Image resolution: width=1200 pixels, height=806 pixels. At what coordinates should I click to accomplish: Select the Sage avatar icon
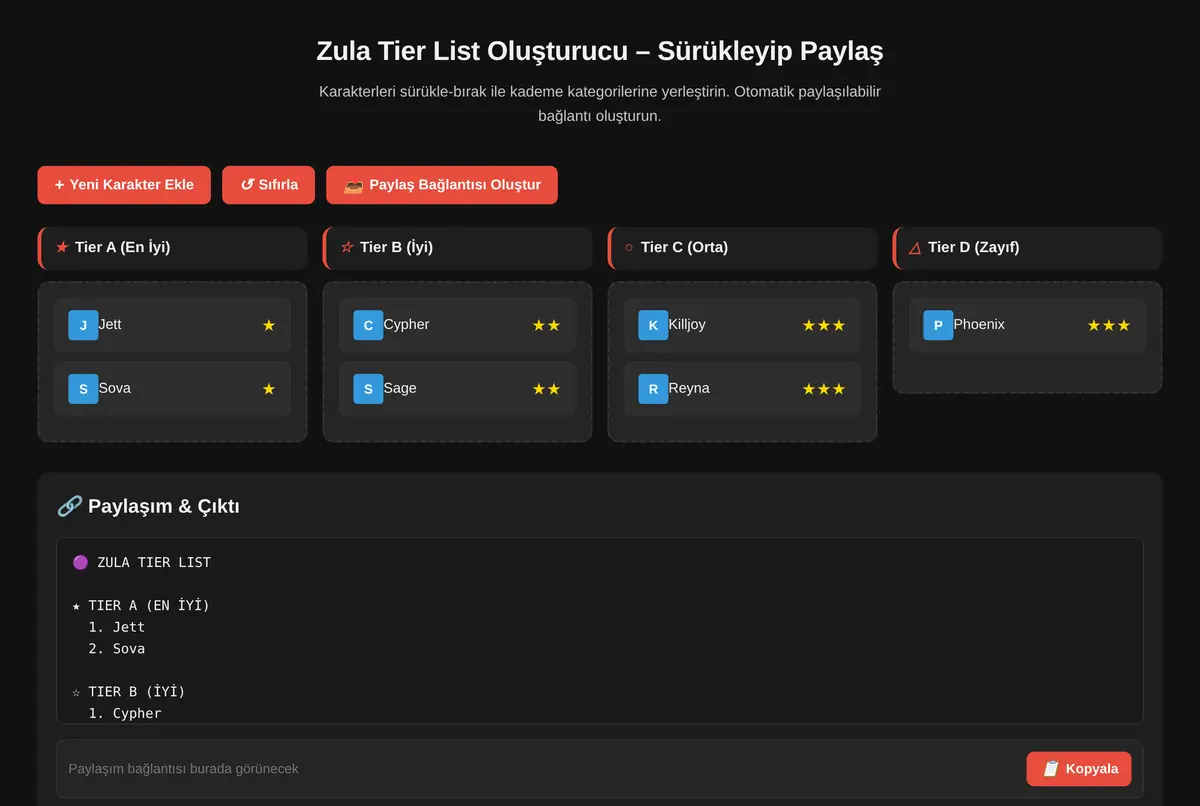point(368,389)
